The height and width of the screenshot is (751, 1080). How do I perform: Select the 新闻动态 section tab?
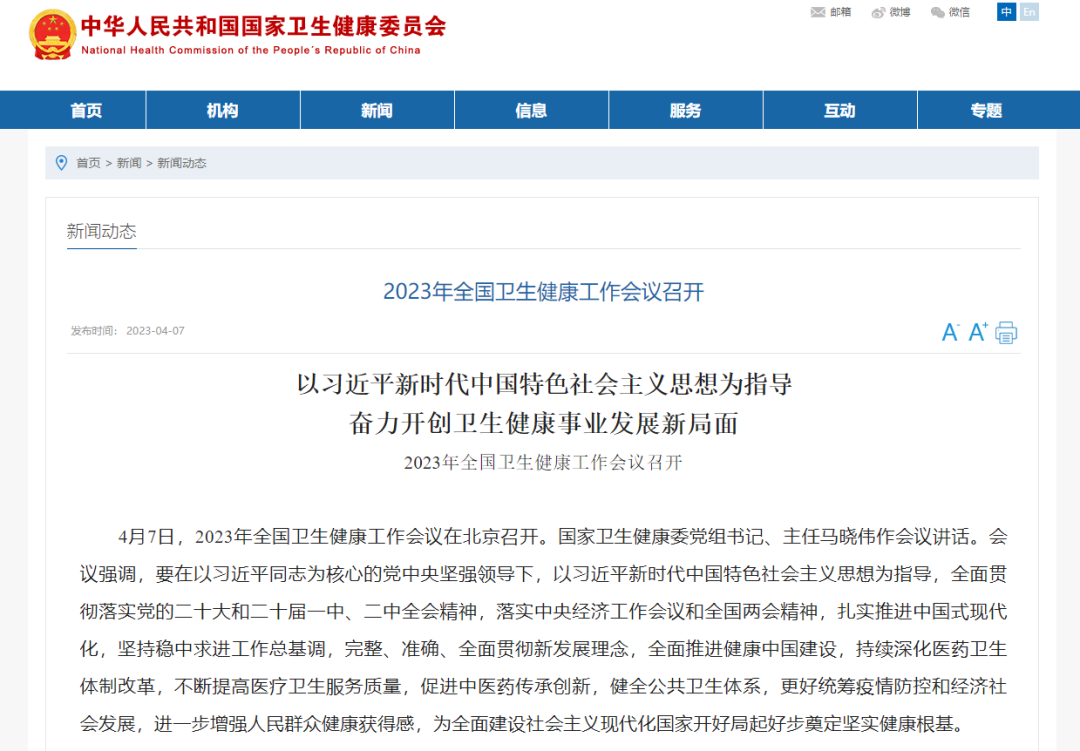click(x=101, y=231)
